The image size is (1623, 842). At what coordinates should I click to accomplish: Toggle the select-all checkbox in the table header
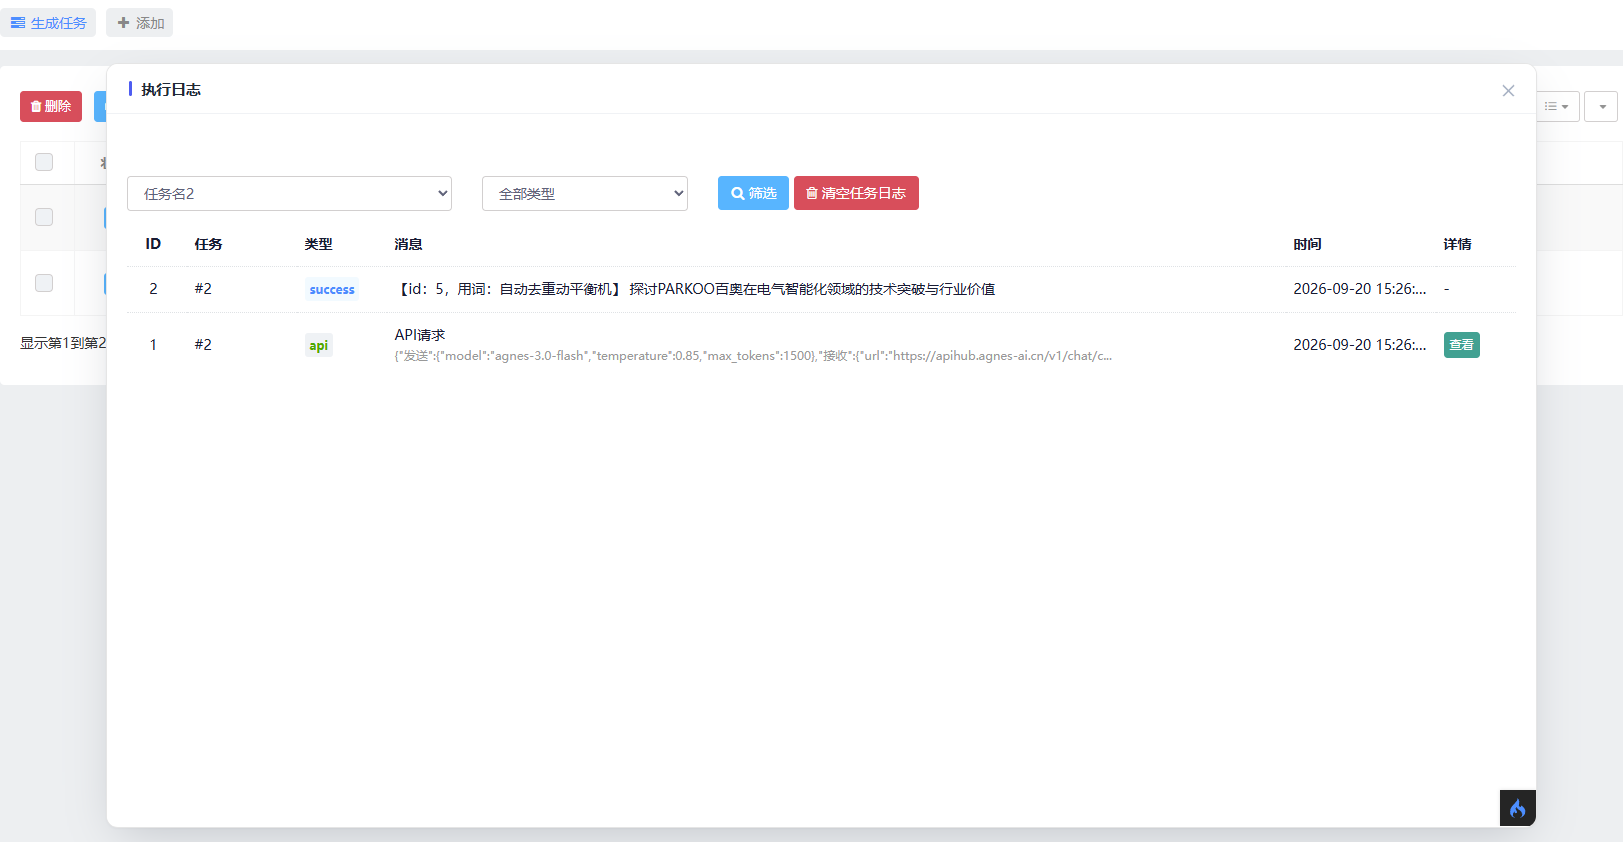(x=44, y=162)
